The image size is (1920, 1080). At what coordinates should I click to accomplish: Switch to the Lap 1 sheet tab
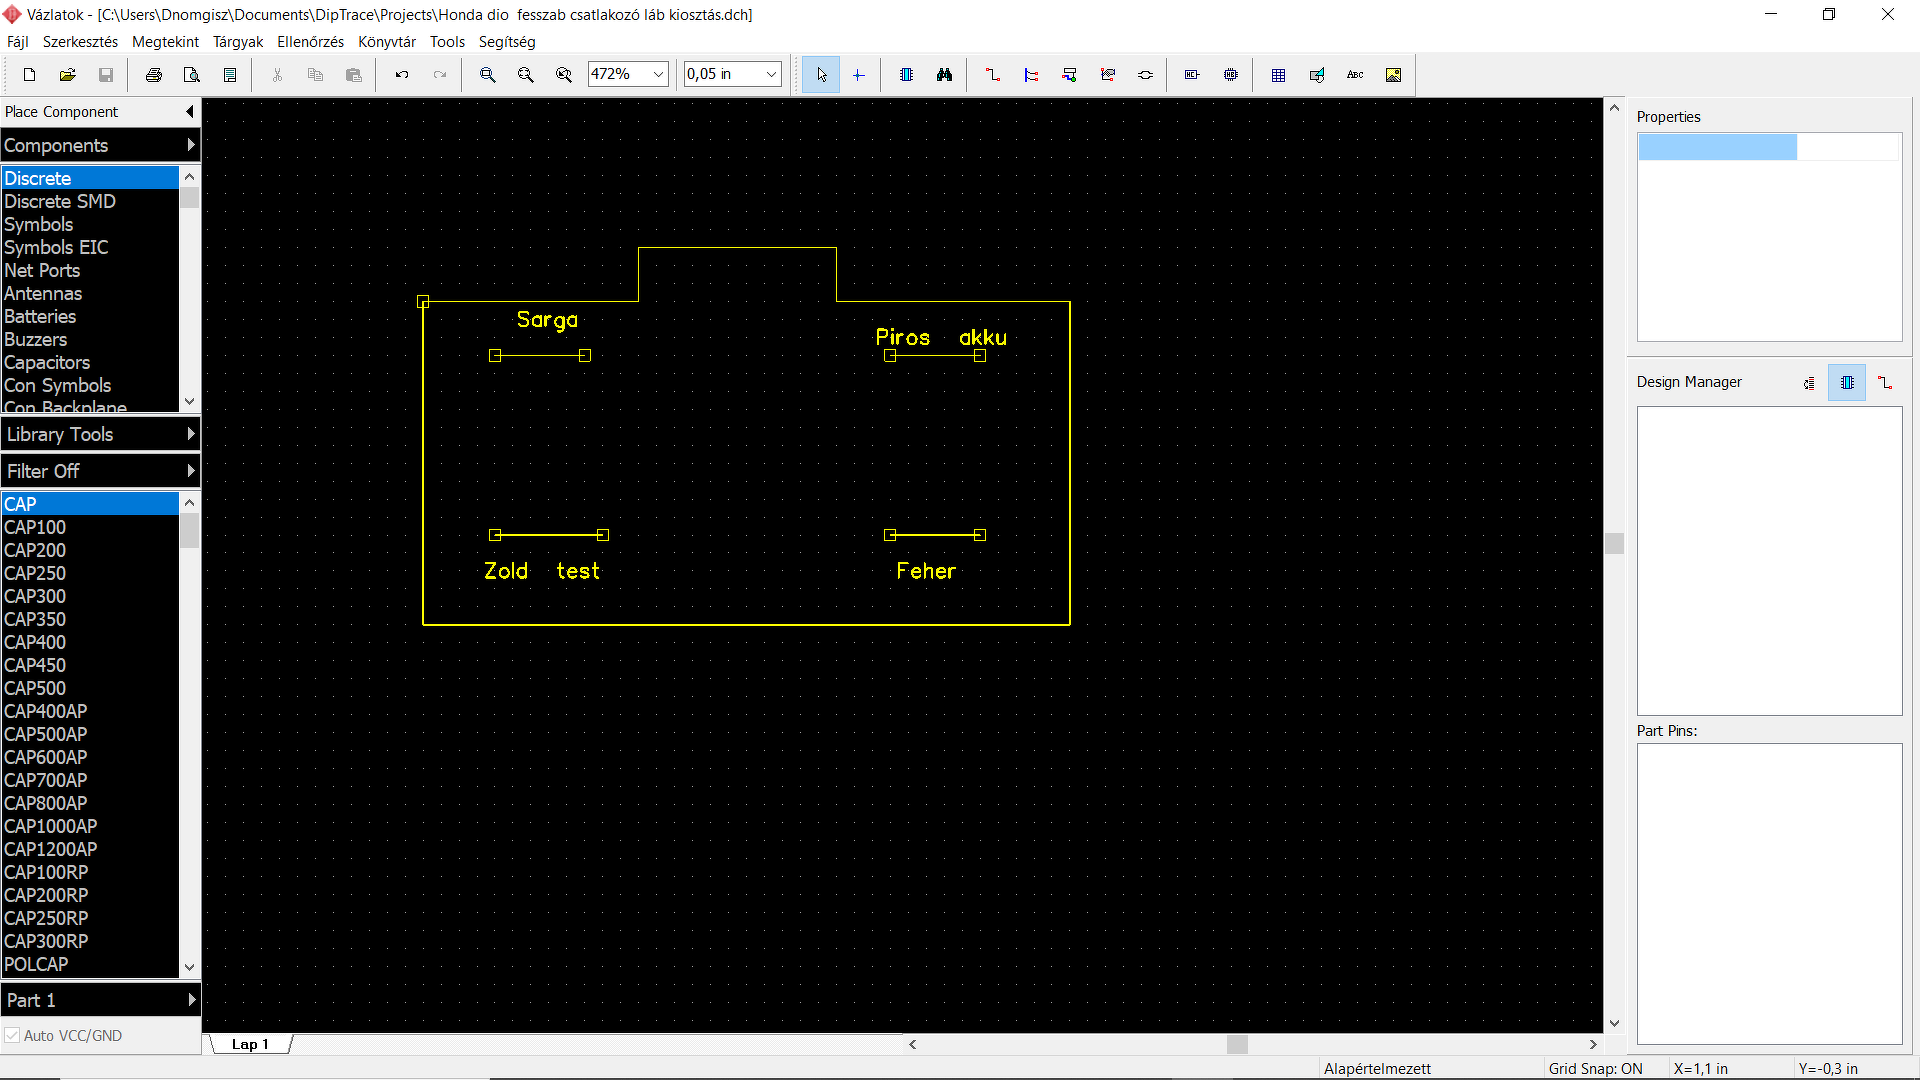click(x=250, y=1044)
